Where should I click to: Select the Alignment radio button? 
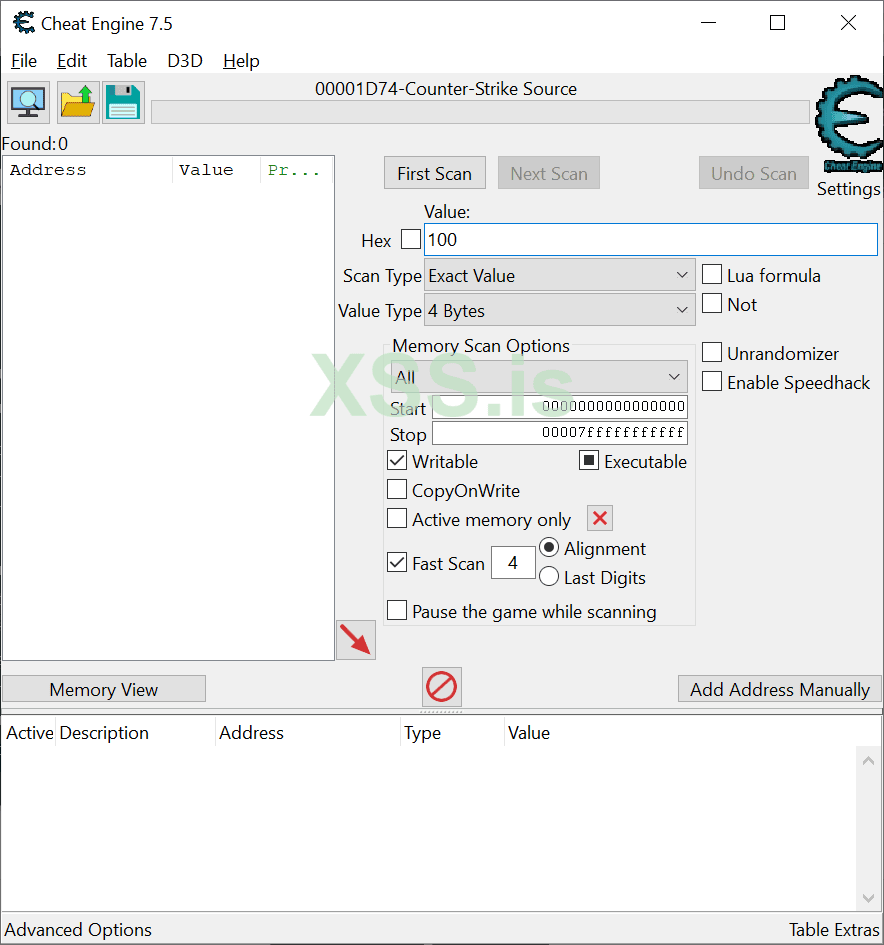(549, 547)
